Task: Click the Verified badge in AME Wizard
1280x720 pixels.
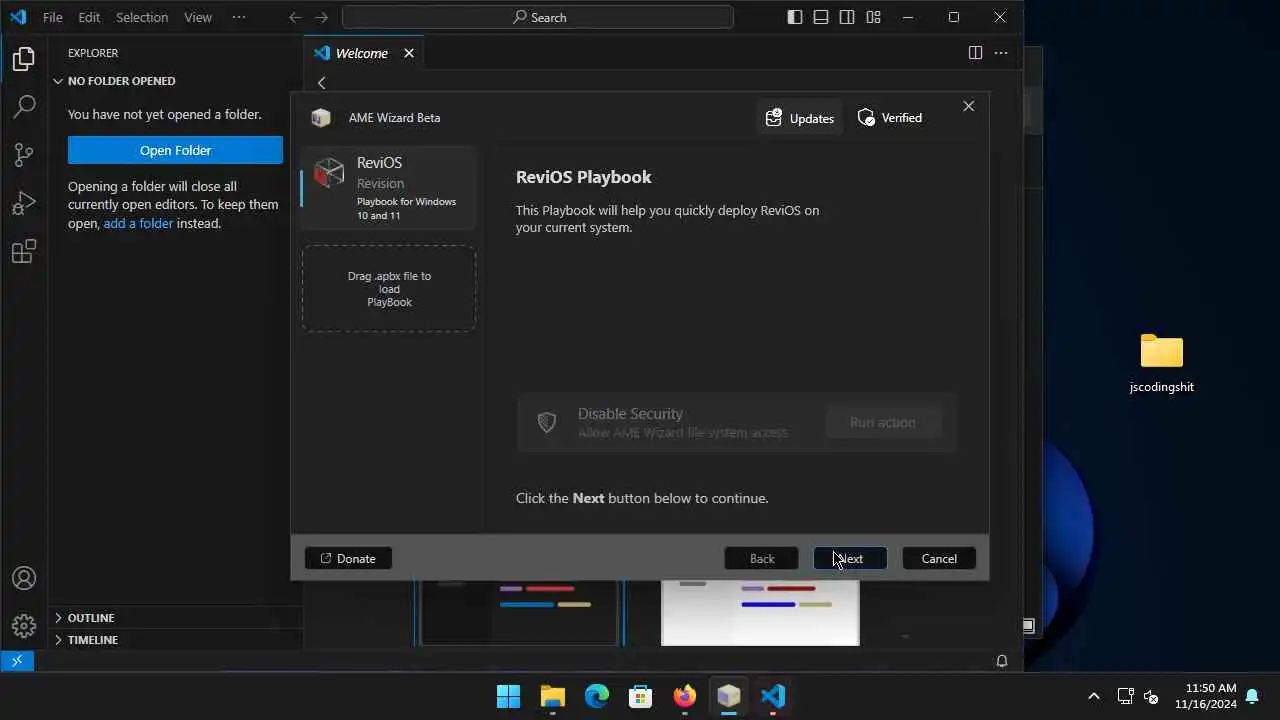Action: [x=890, y=118]
